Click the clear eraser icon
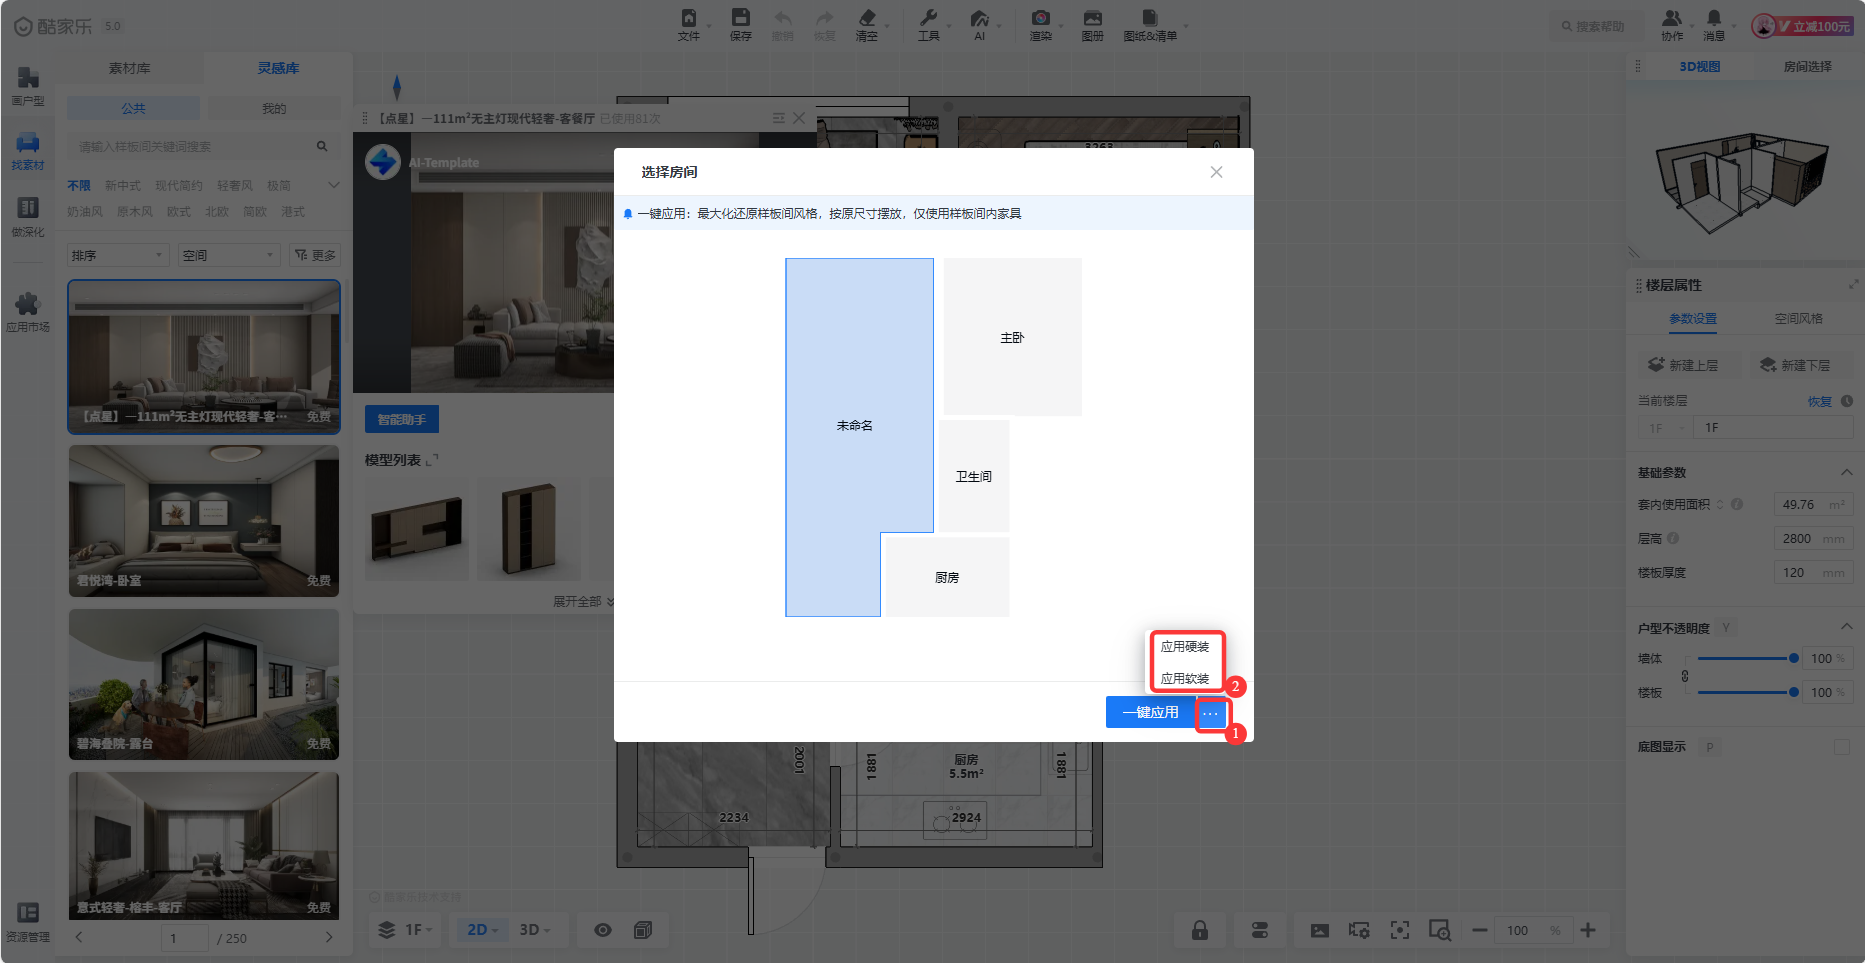 click(x=866, y=24)
